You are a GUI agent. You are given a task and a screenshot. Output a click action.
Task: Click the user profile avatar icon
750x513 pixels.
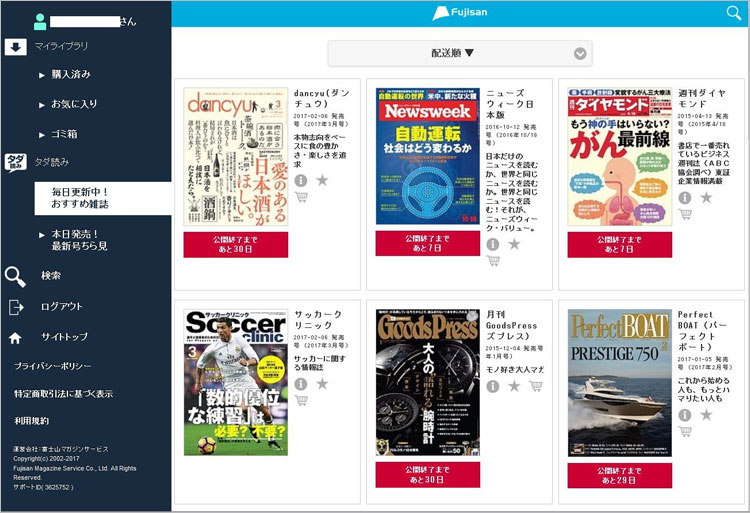coord(40,22)
